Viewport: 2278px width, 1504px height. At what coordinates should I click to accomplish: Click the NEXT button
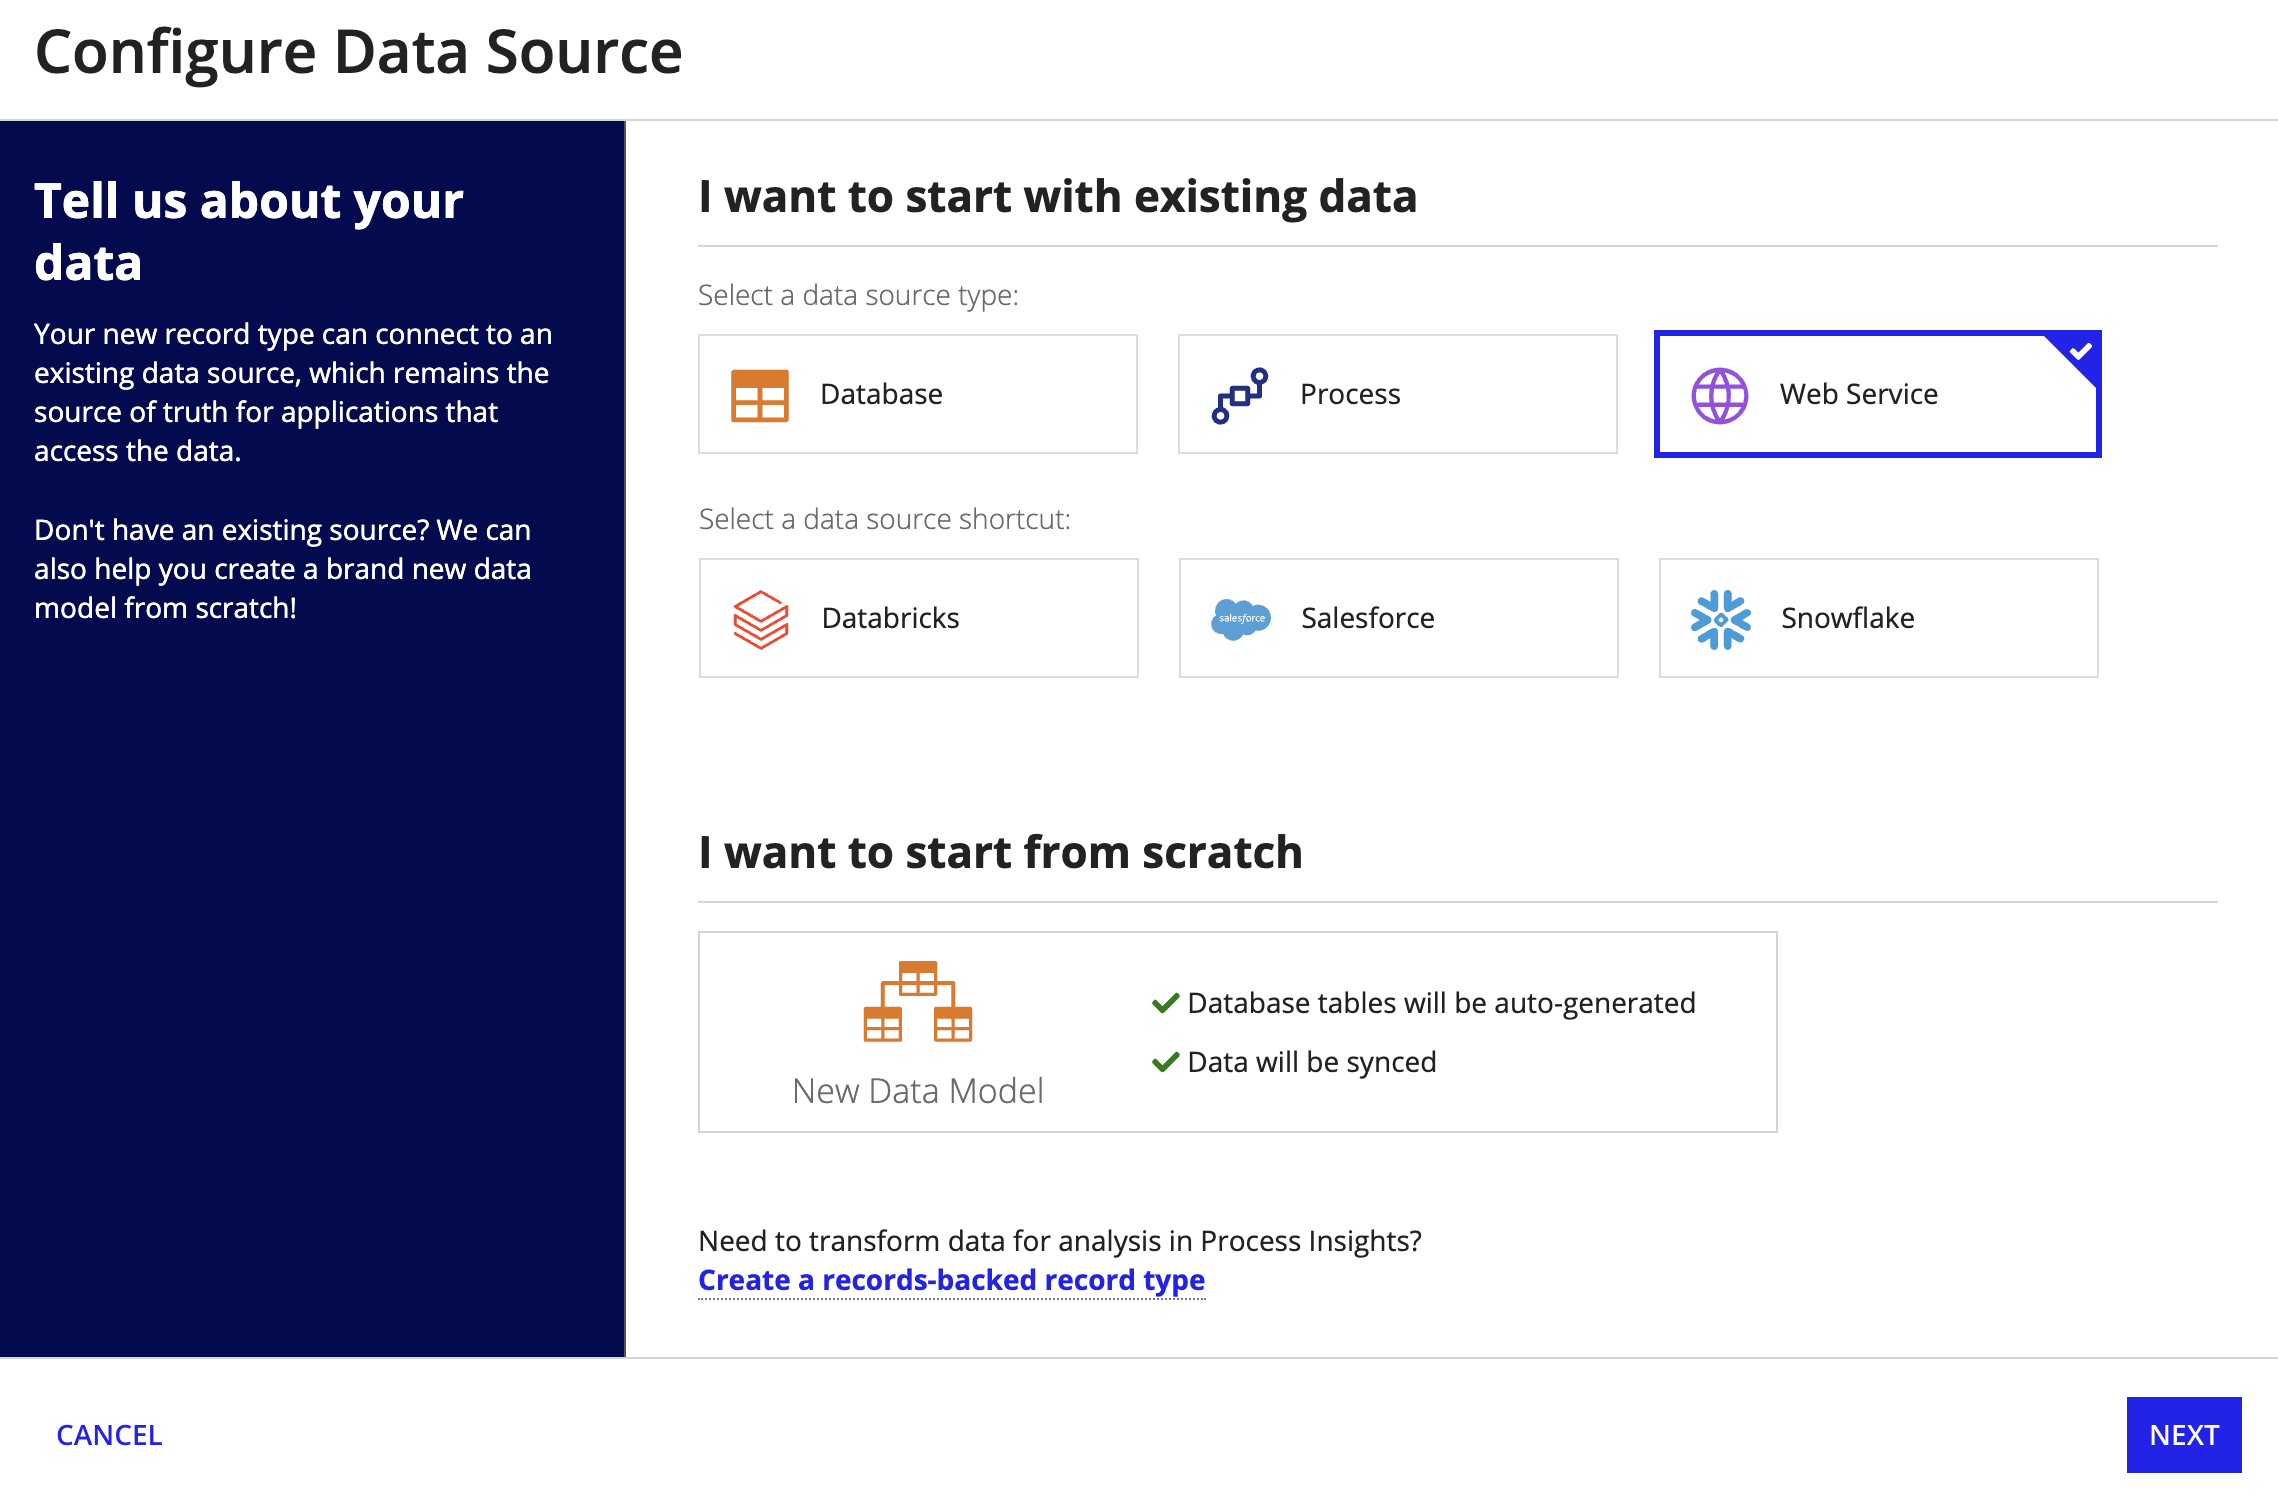click(x=2184, y=1435)
